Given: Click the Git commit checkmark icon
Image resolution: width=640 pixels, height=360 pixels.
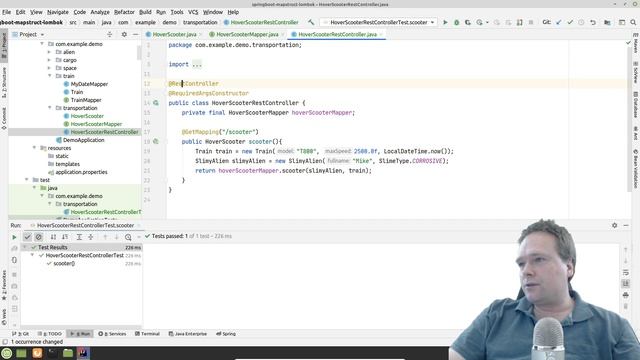Looking at the screenshot, I should [570, 22].
